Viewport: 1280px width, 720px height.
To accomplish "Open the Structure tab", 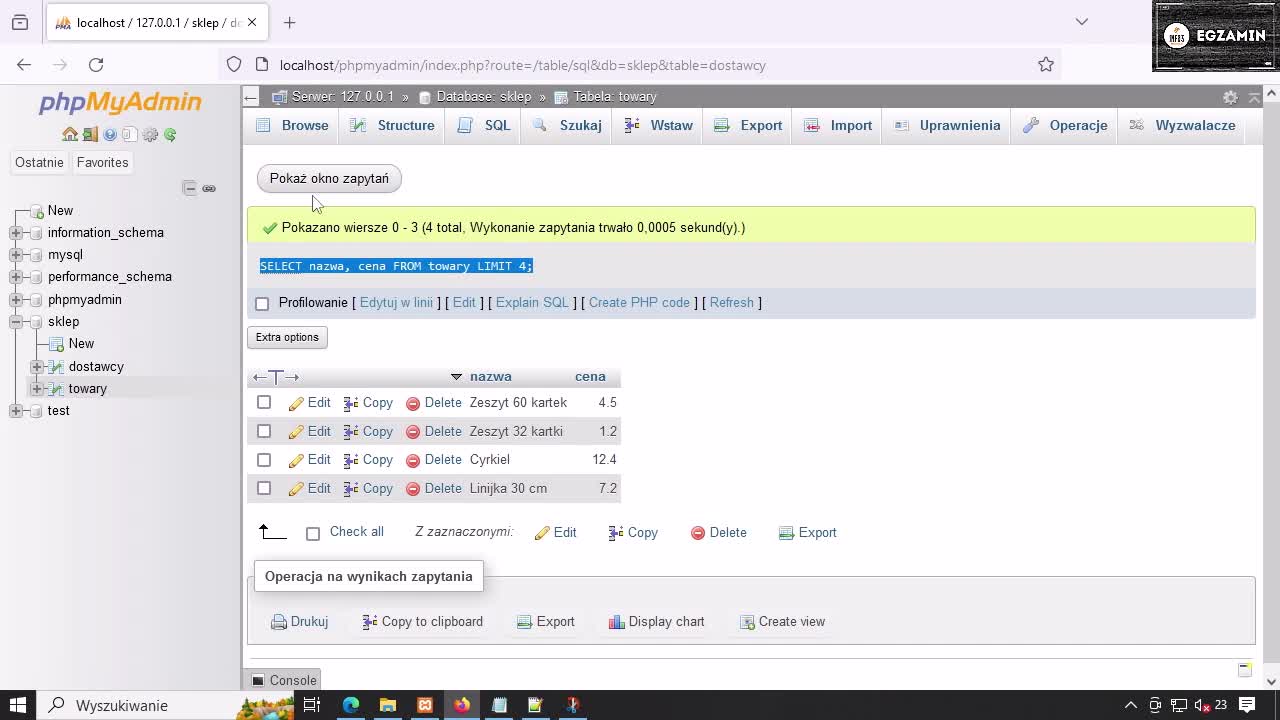I will point(392,125).
